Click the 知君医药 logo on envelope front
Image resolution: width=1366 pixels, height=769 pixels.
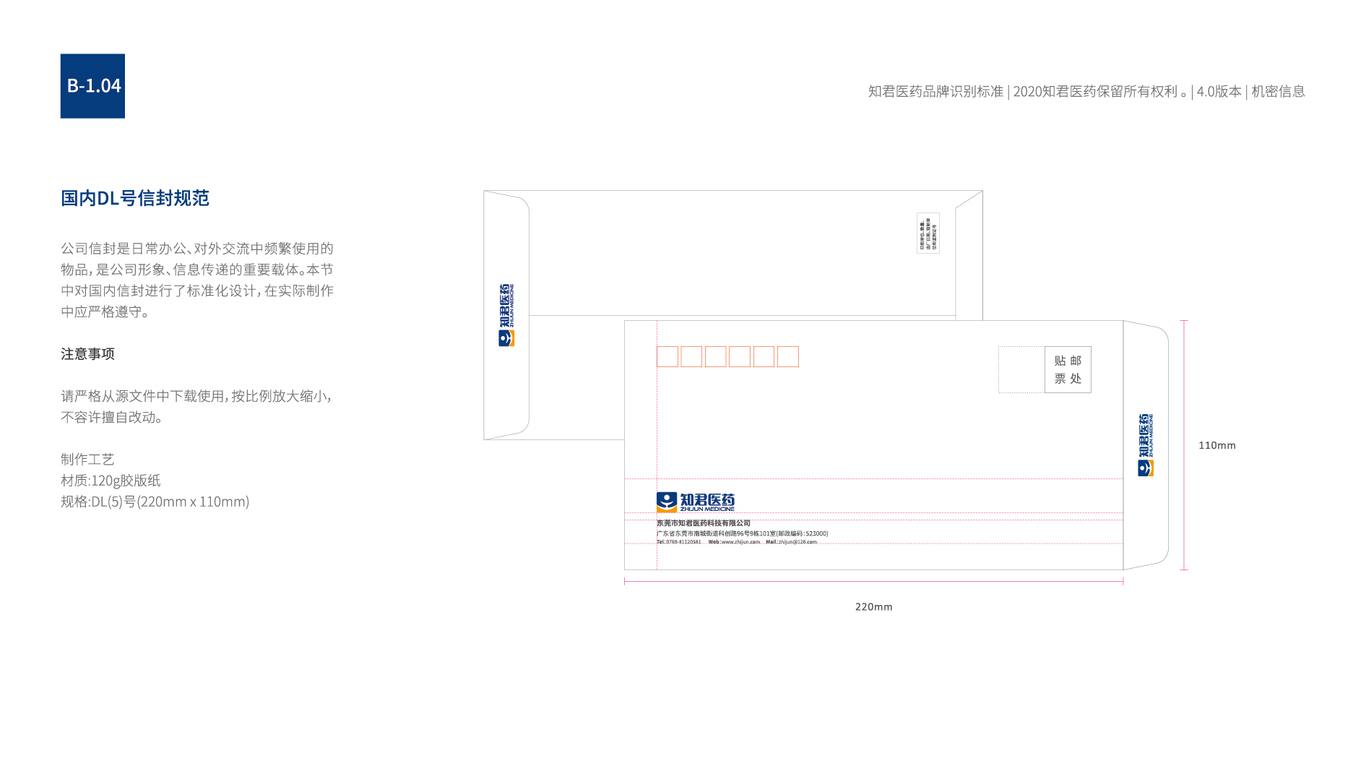pos(696,502)
